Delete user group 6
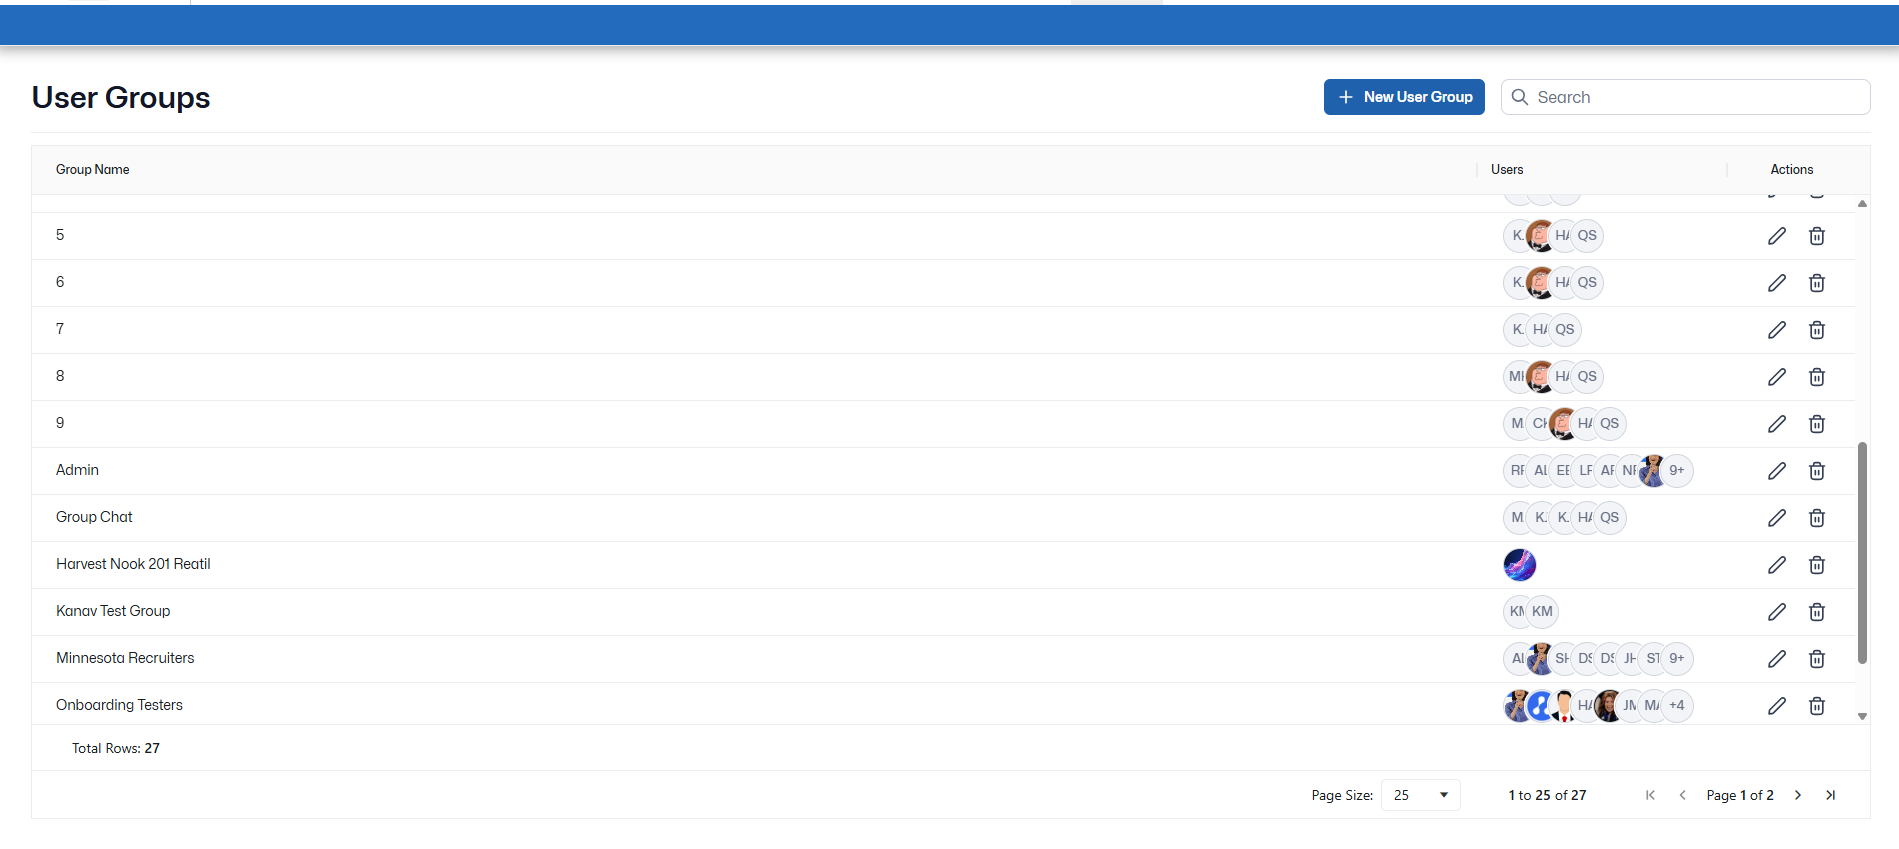Screen dimensions: 1899x849 1817,283
